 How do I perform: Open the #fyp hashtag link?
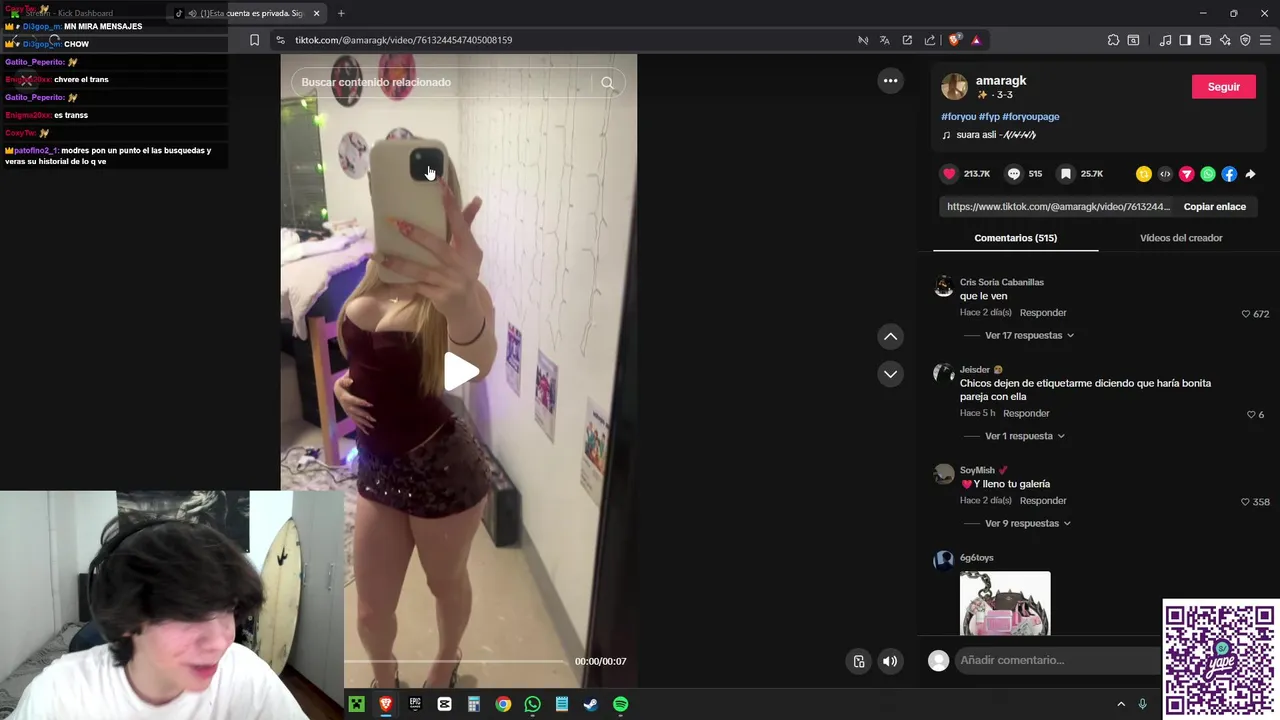(x=989, y=117)
